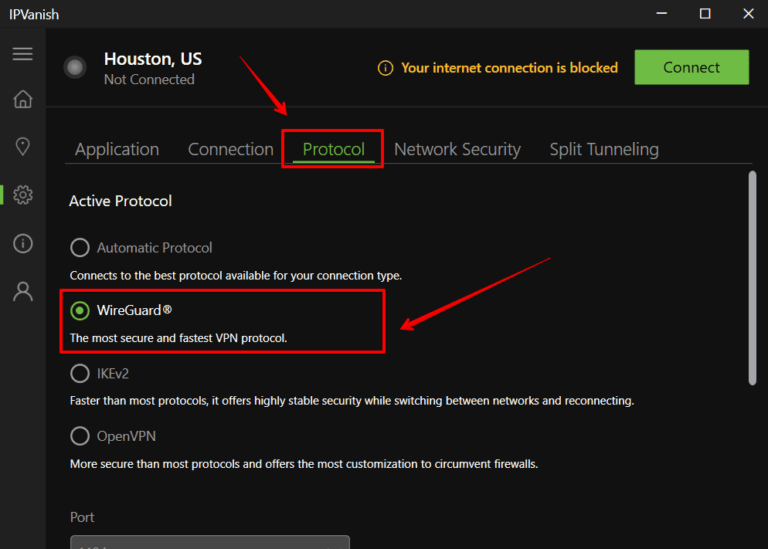Viewport: 768px width, 549px height.
Task: Go to Home via sidebar icon
Action: pyautogui.click(x=22, y=99)
